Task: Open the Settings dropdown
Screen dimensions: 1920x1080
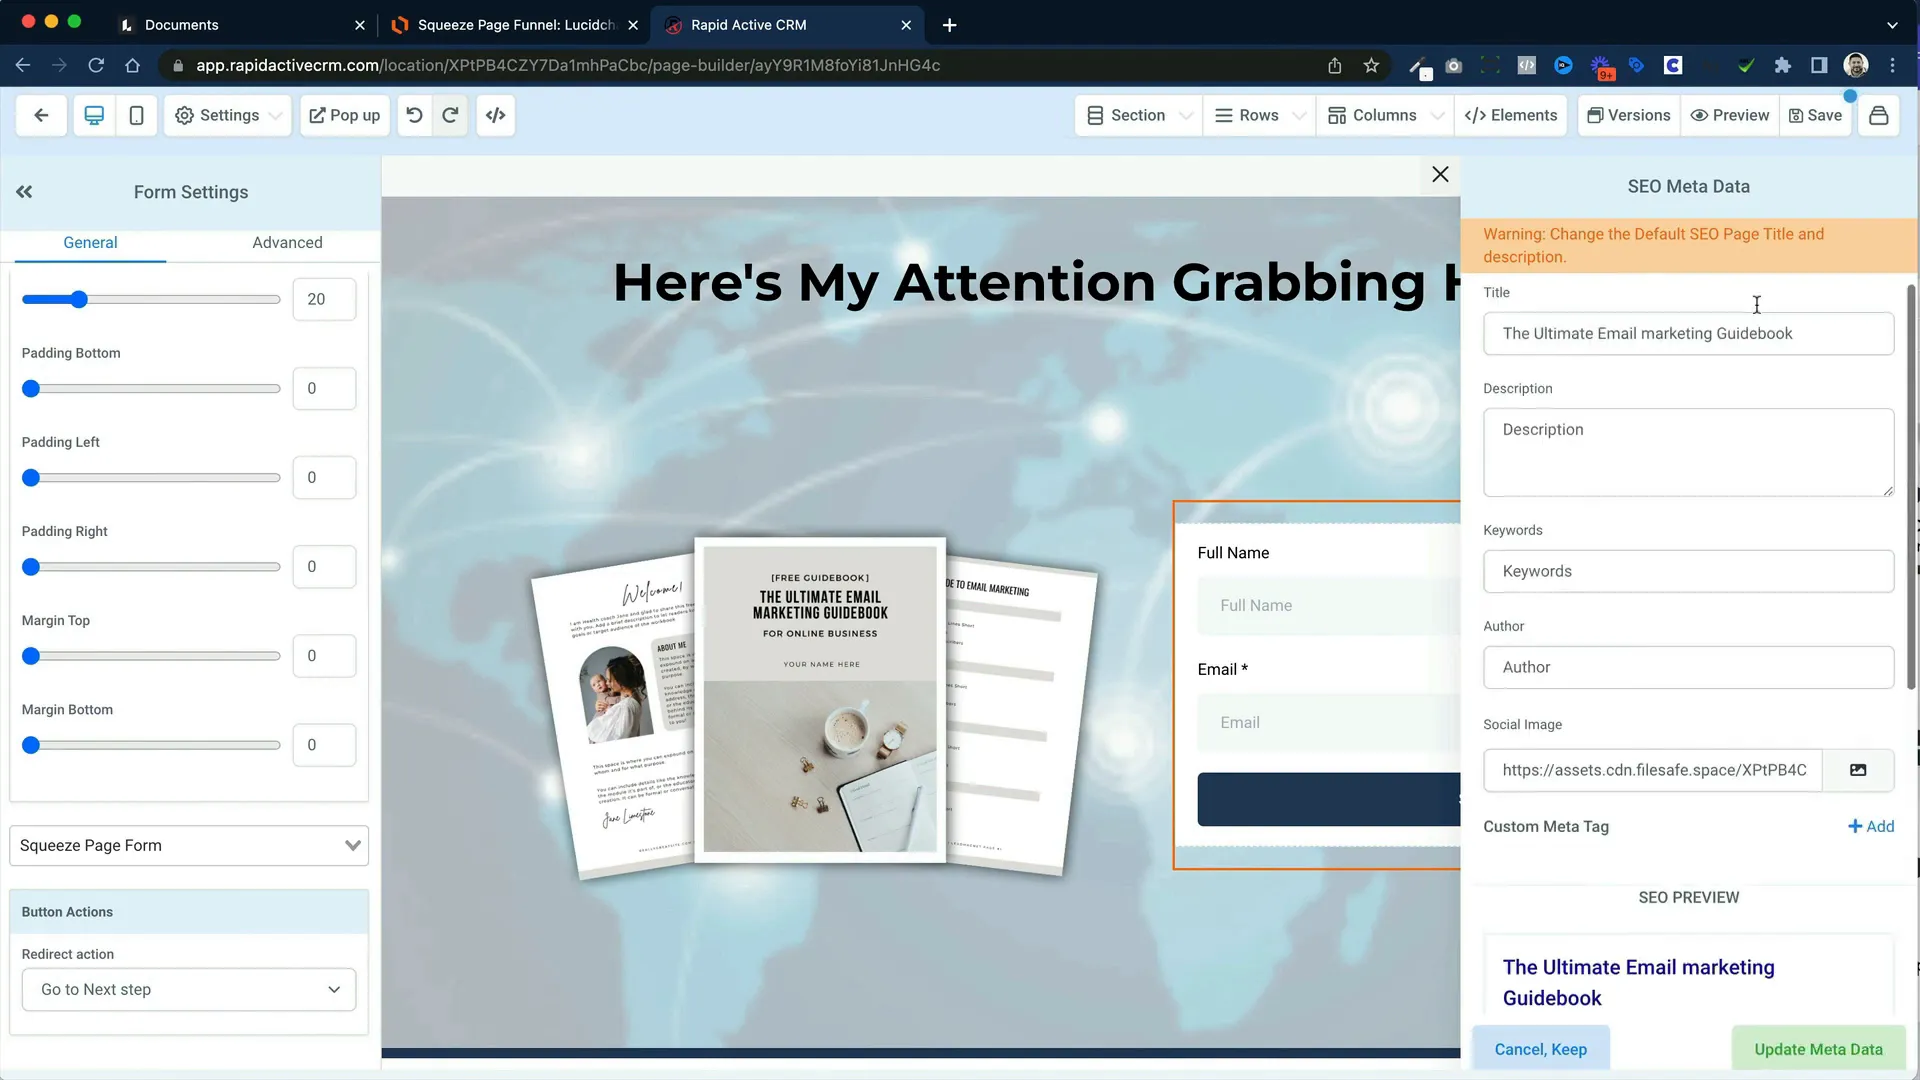Action: (227, 115)
